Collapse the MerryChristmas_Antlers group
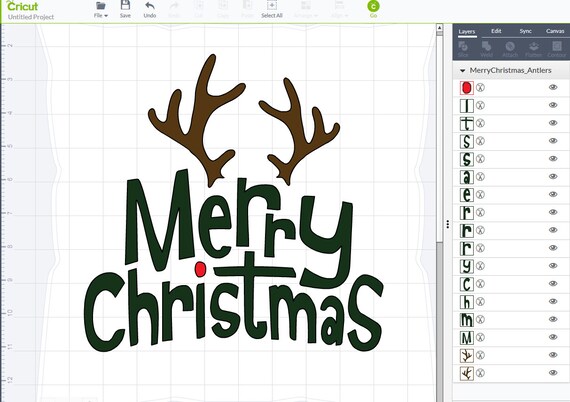The height and width of the screenshot is (402, 570). point(462,71)
